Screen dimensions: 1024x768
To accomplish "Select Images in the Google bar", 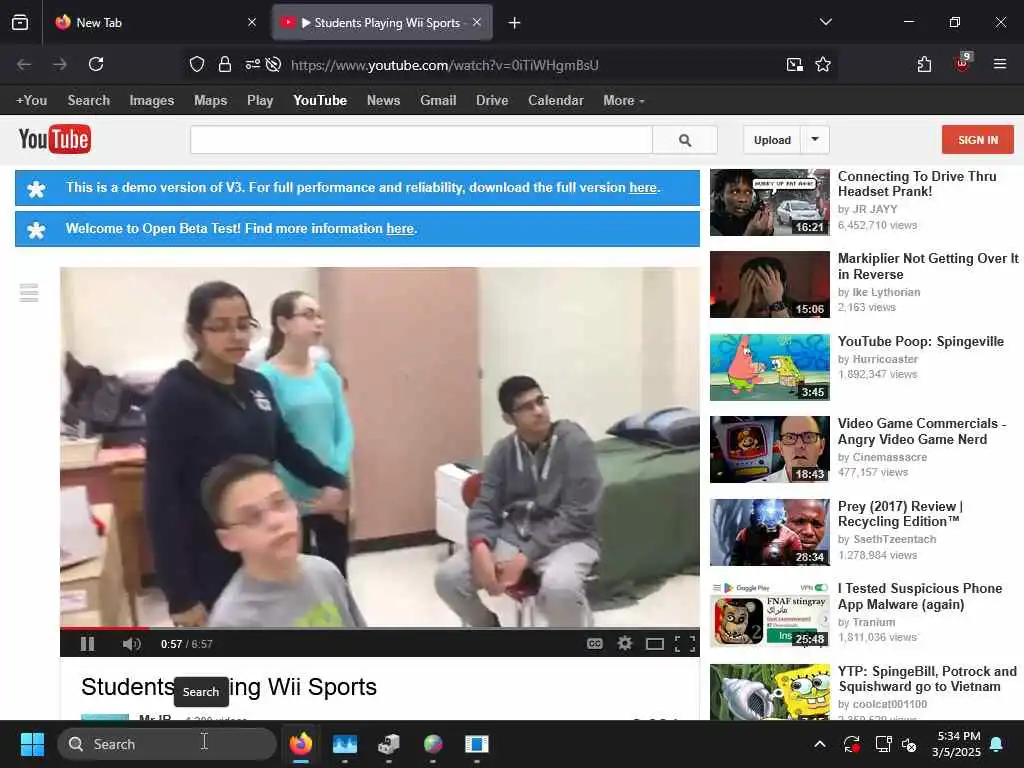I will [152, 101].
